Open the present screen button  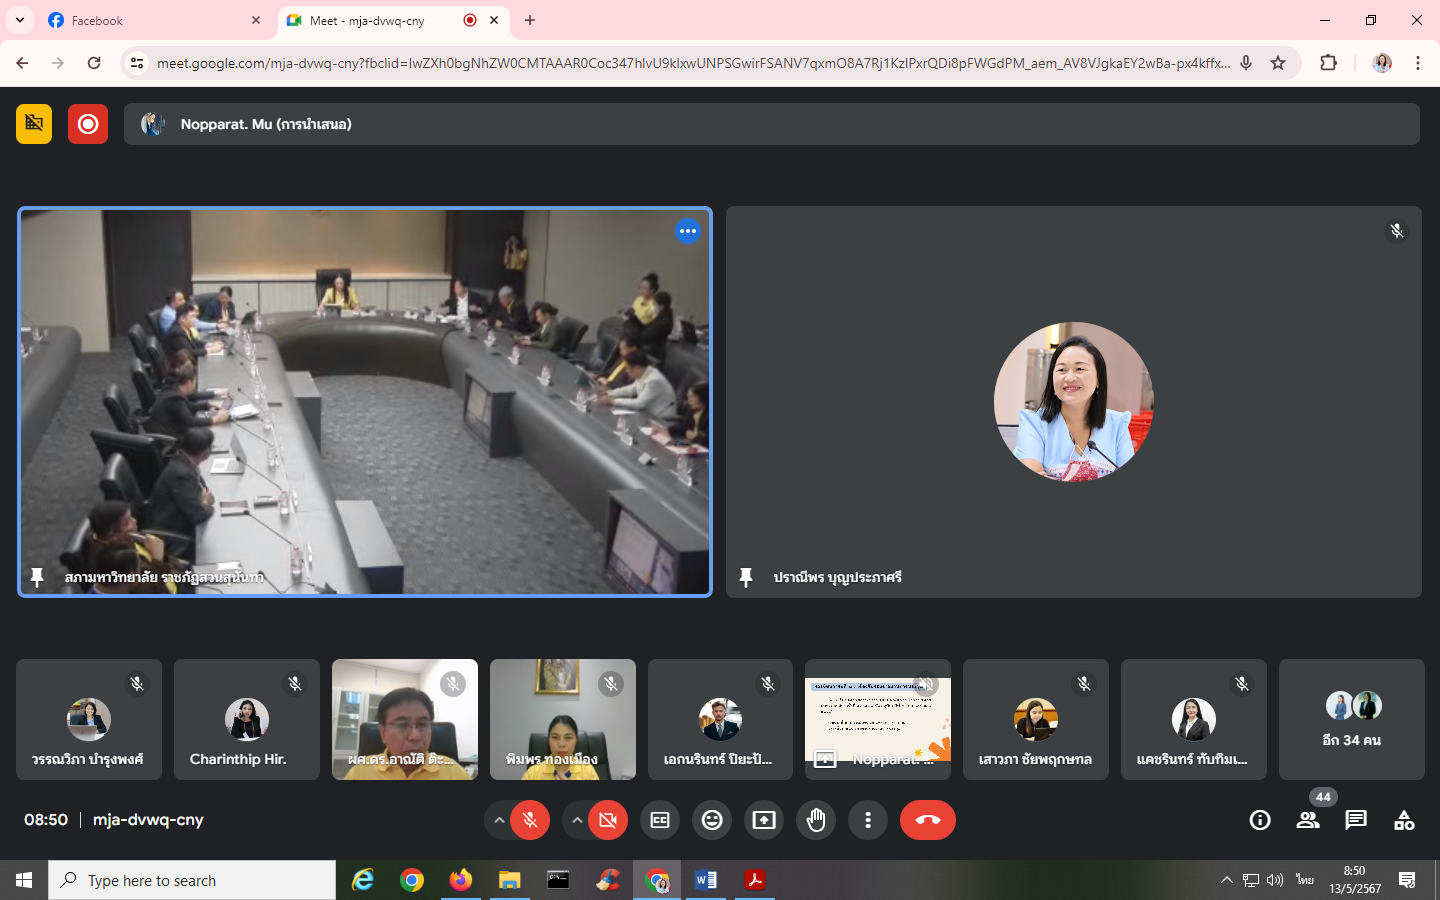(764, 820)
